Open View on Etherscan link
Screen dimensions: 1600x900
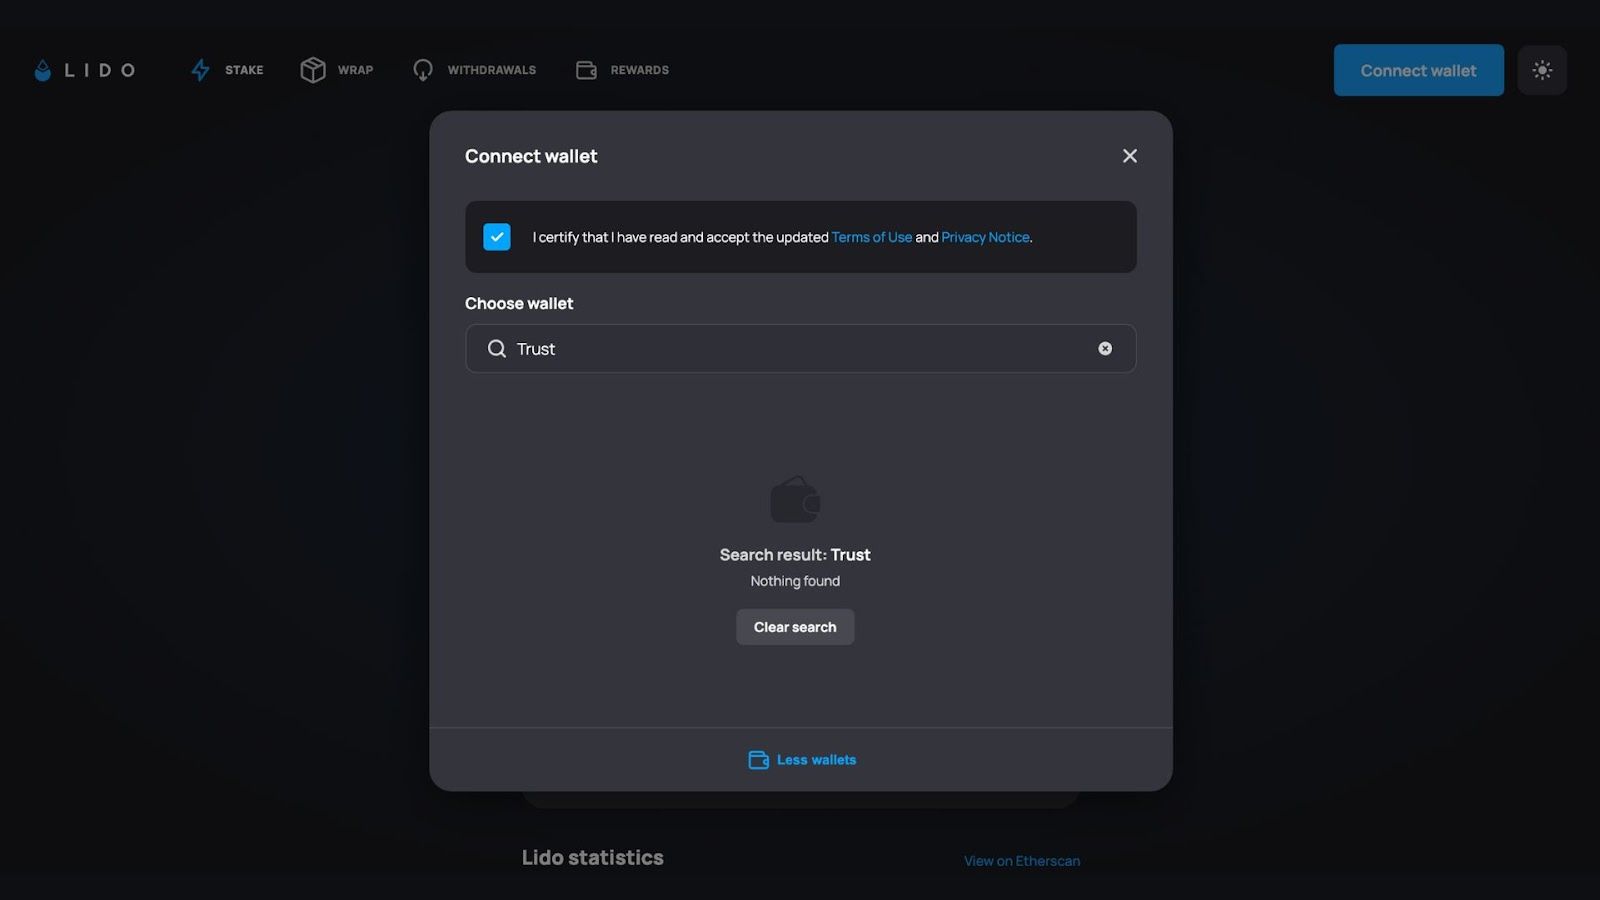point(1022,861)
